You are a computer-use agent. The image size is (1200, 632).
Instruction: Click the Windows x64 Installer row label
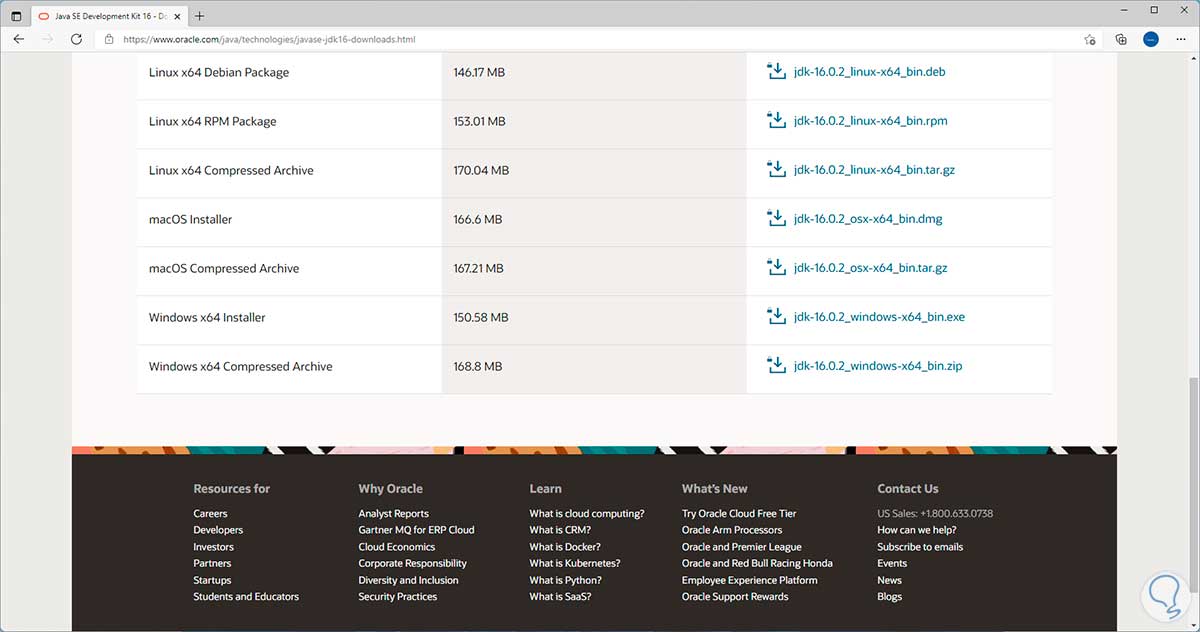(207, 317)
